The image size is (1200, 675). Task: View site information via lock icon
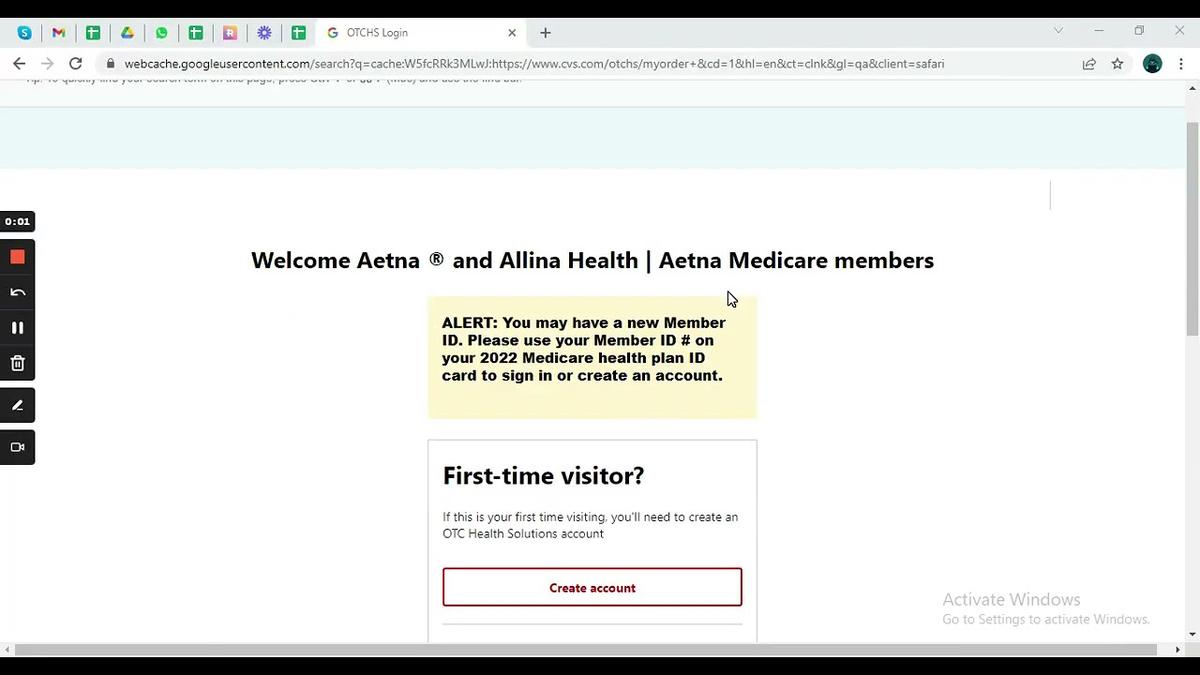coord(111,63)
